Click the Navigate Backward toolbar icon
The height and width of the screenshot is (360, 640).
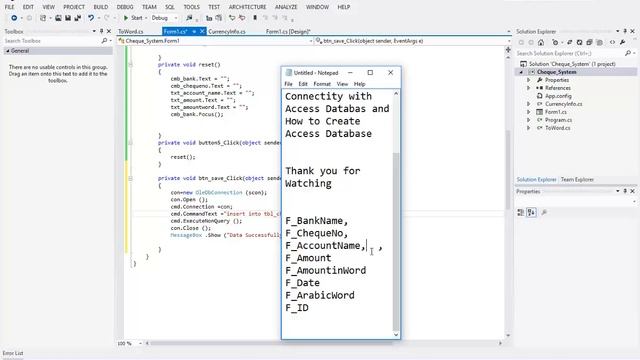14,18
